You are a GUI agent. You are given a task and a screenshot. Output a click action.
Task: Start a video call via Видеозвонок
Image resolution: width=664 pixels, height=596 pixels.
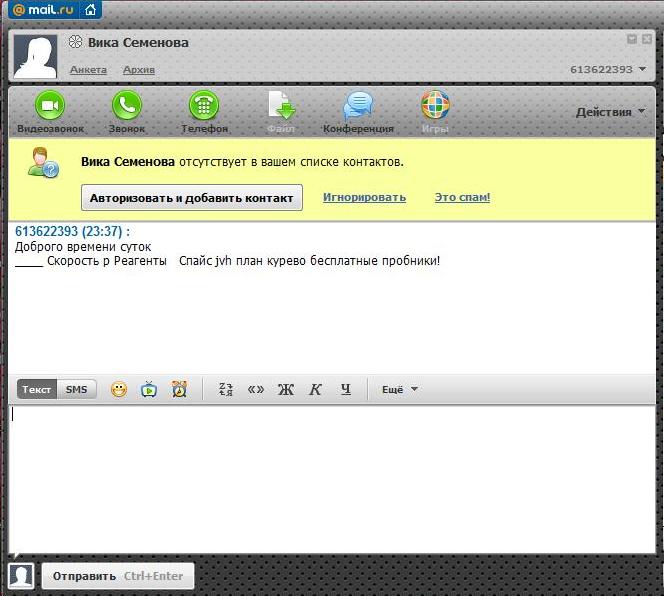point(50,106)
